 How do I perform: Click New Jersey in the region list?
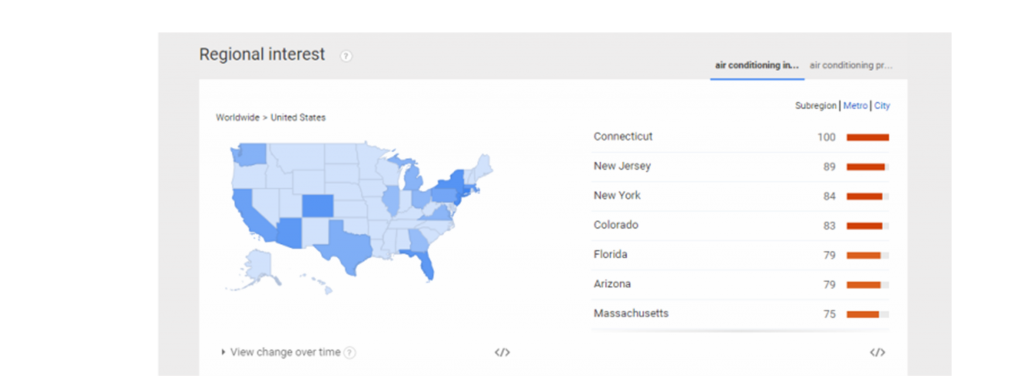click(x=622, y=166)
